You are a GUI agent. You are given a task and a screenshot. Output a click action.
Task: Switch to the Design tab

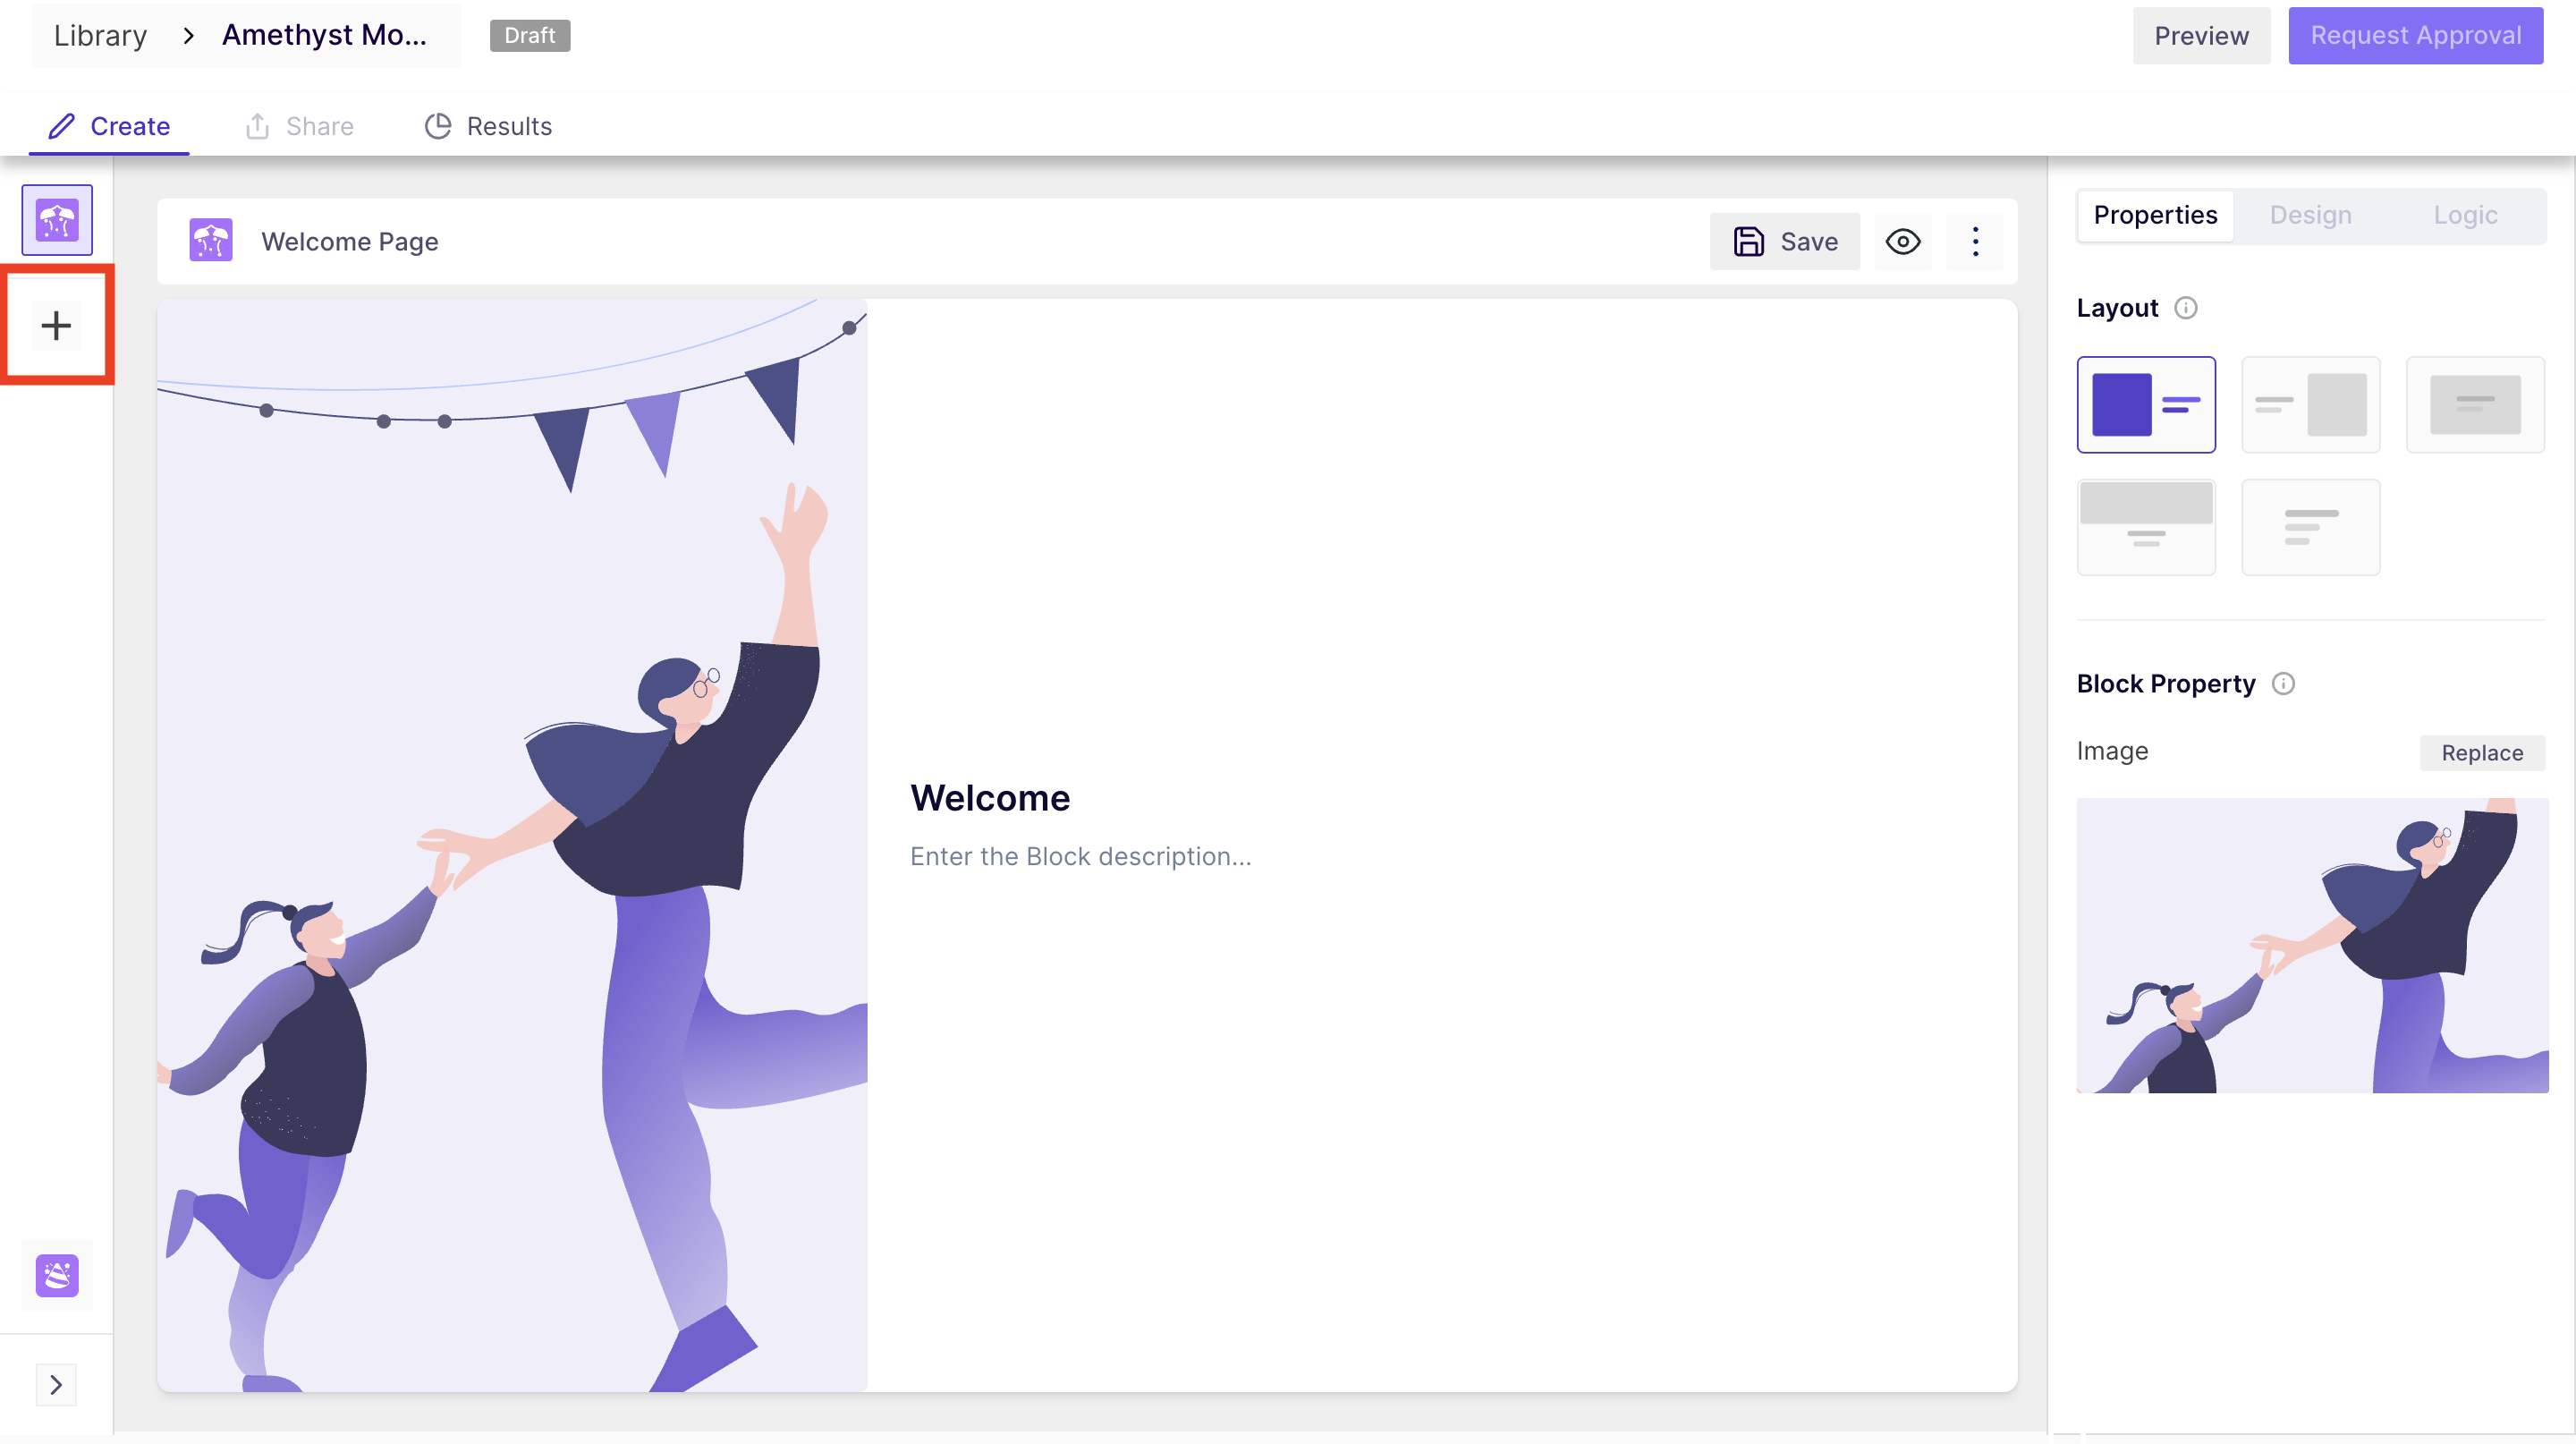click(x=2310, y=215)
